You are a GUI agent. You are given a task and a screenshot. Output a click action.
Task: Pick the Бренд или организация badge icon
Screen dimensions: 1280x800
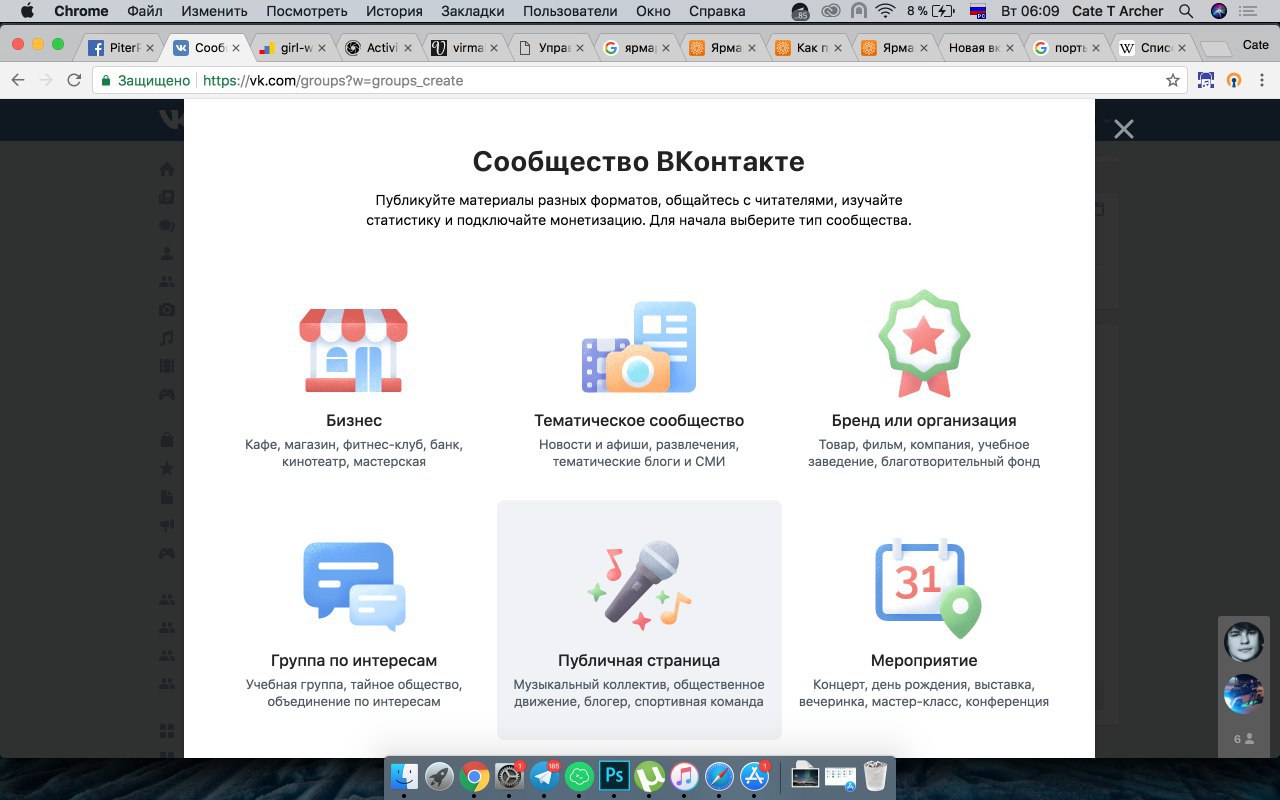tap(924, 344)
